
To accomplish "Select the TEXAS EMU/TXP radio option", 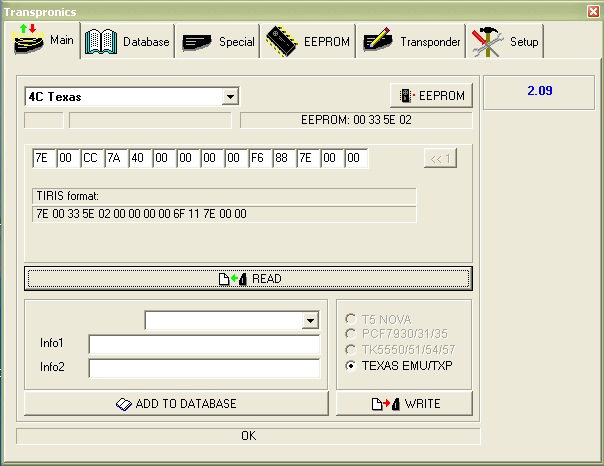I will tap(350, 366).
